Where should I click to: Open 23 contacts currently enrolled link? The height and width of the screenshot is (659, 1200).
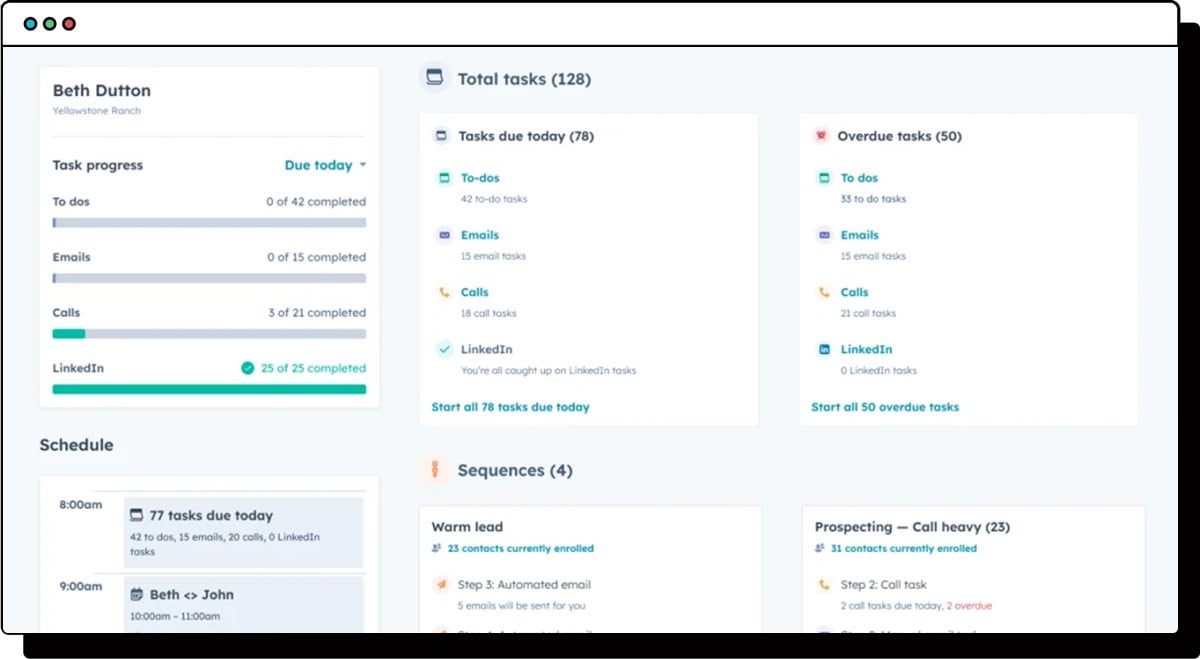tap(520, 548)
